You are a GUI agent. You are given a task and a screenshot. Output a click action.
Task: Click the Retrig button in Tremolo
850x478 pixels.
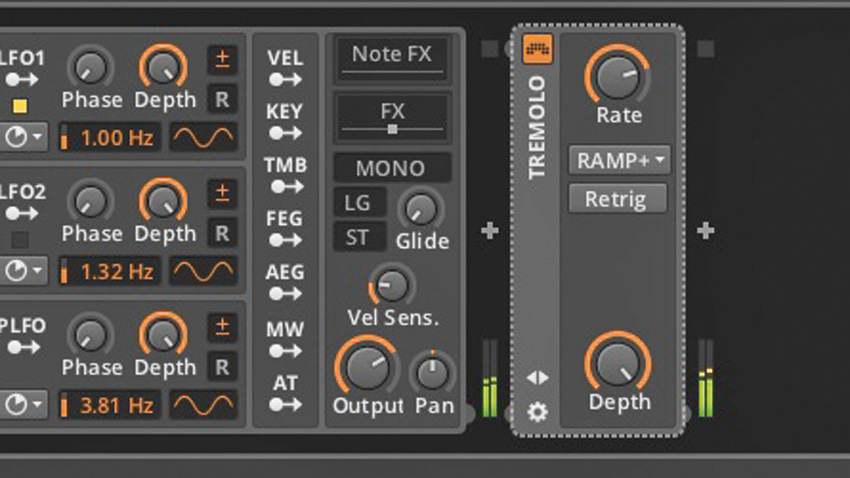click(617, 199)
